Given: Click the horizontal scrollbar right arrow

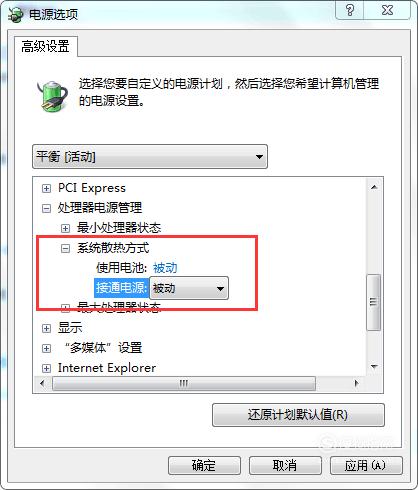Looking at the screenshot, I should [x=357, y=383].
